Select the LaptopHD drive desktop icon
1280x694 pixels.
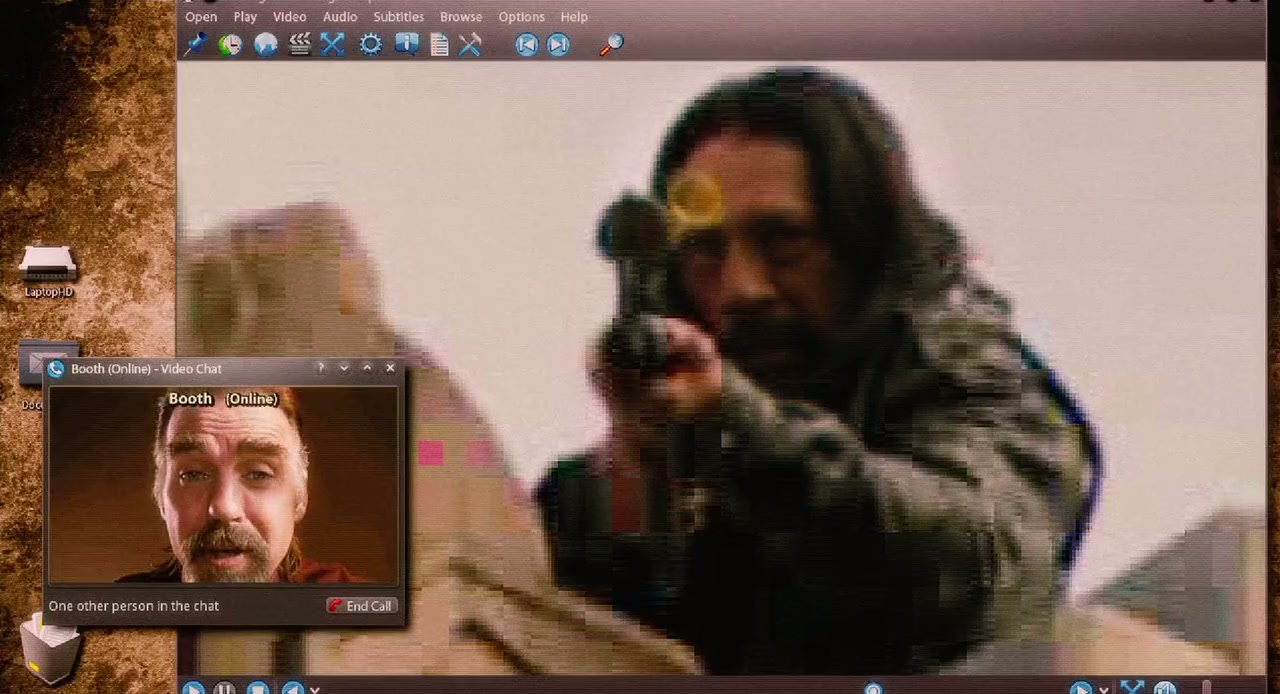point(48,270)
